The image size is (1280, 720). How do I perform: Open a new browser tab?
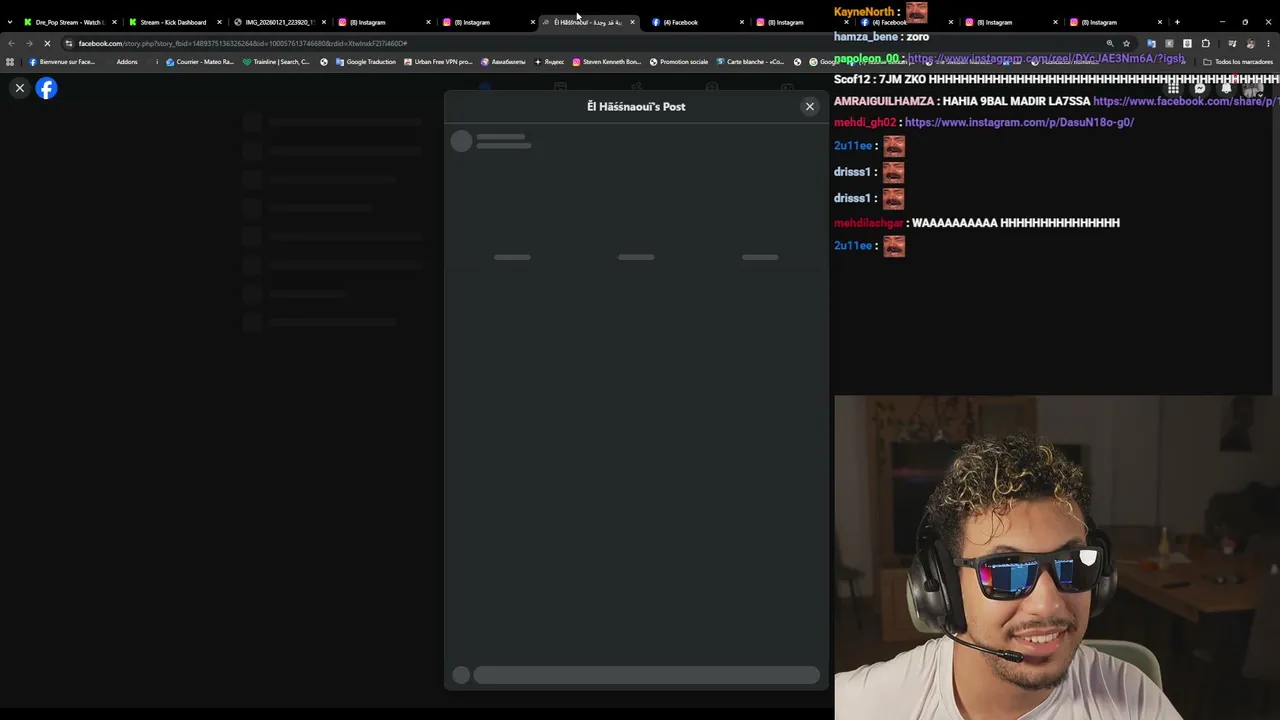point(1177,22)
